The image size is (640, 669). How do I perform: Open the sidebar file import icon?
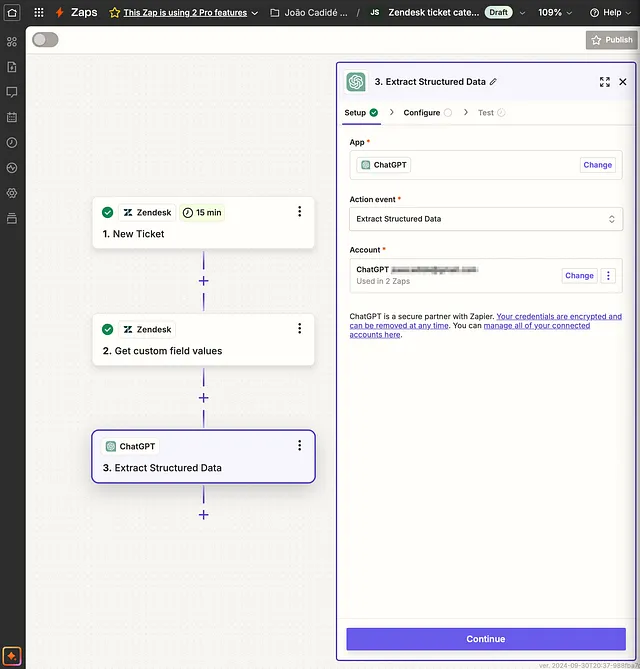pos(12,67)
